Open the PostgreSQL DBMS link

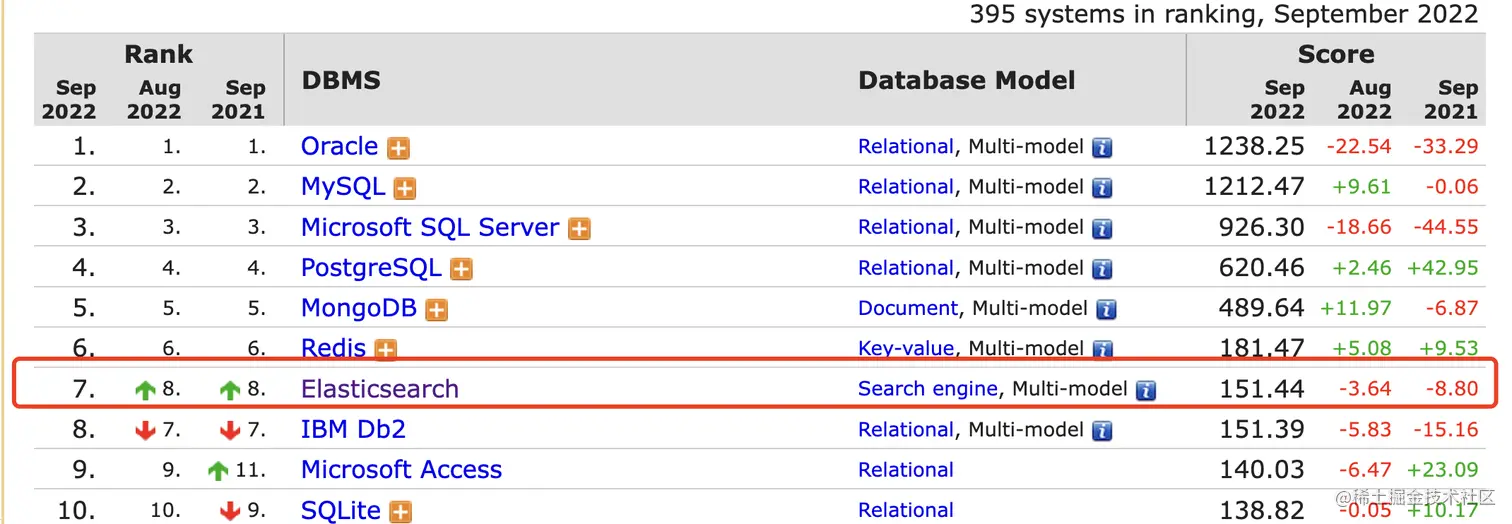371,268
